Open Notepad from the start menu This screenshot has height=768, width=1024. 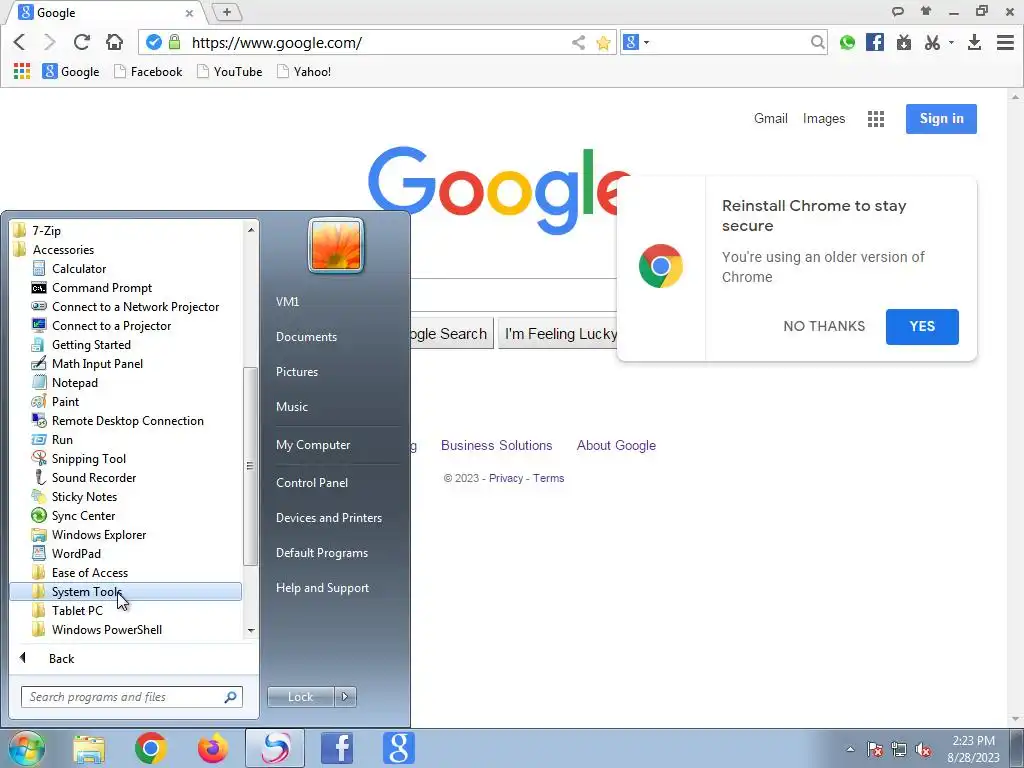pyautogui.click(x=74, y=383)
